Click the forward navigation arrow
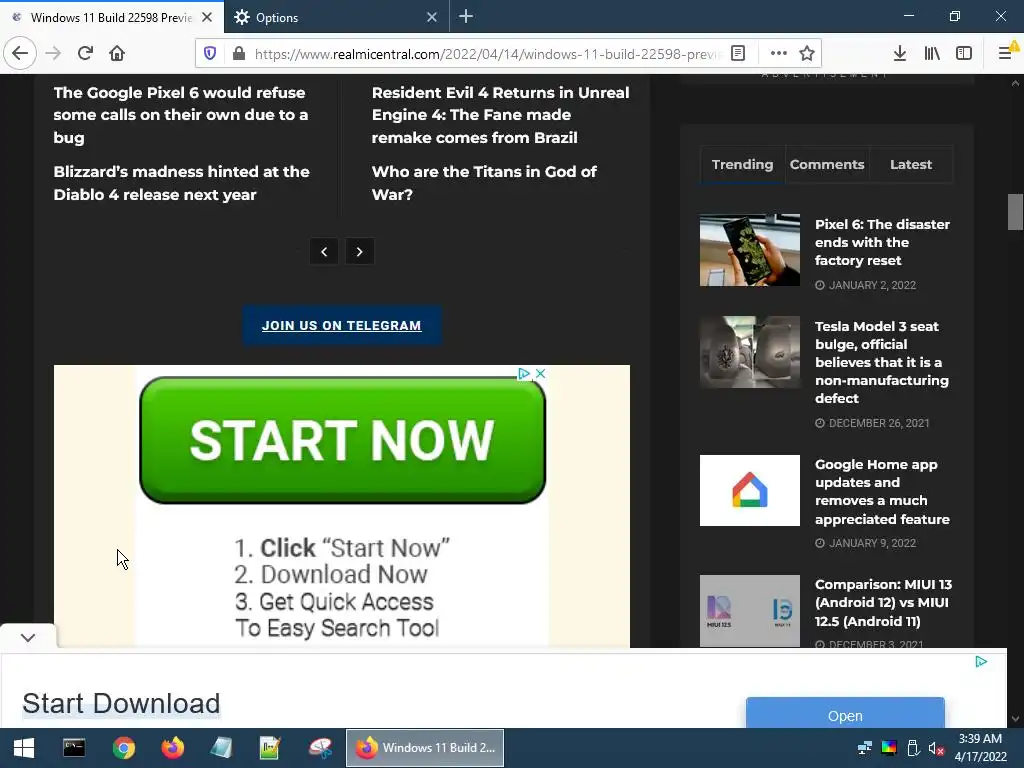Screen dimensions: 1024x768 [53, 53]
